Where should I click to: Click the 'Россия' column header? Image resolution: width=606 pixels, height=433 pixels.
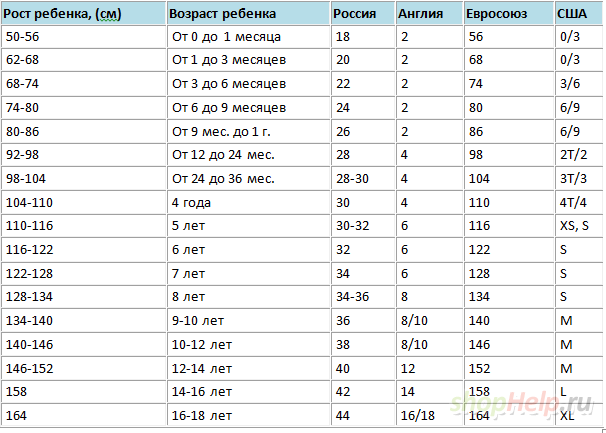363,14
